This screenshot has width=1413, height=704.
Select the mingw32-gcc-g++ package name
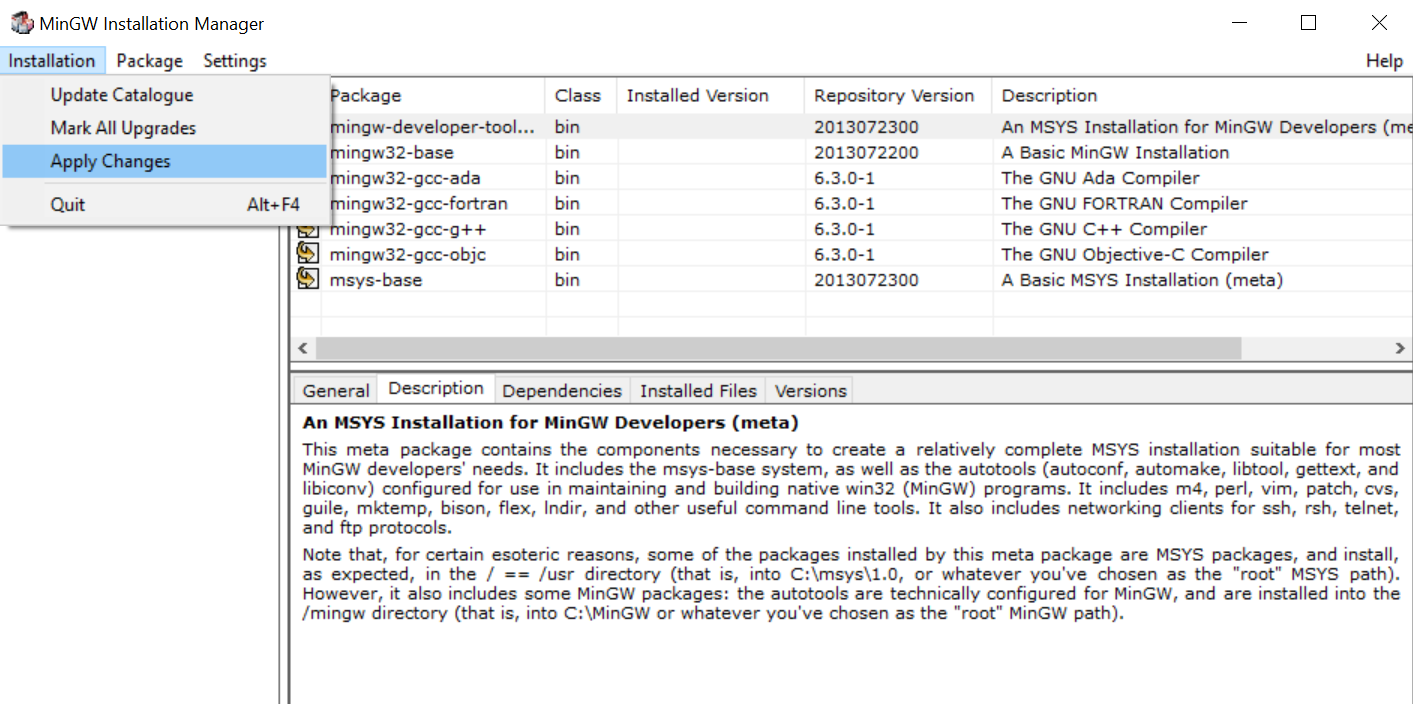pos(408,229)
